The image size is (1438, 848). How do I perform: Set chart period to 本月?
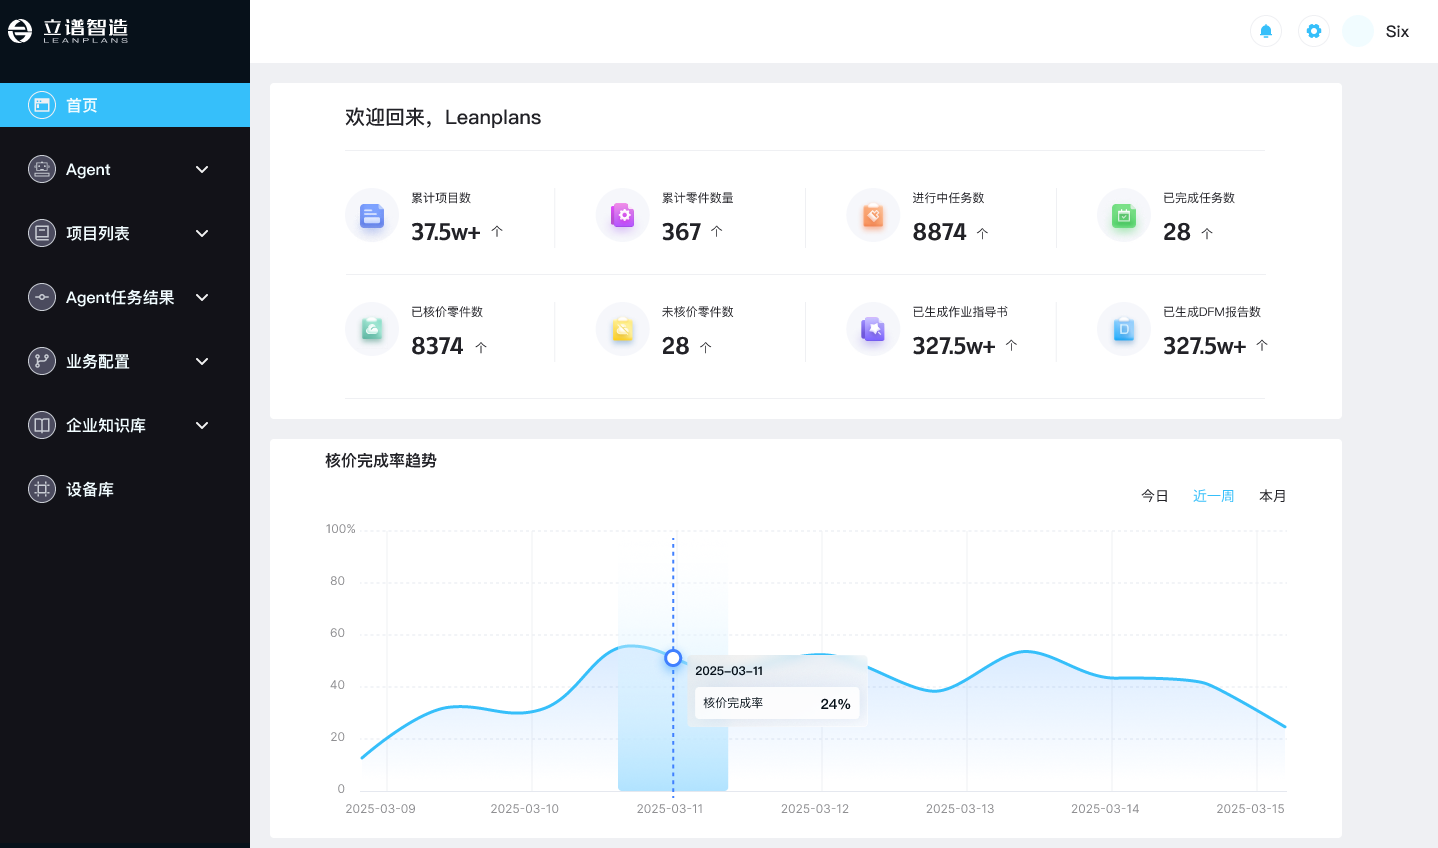(1272, 496)
